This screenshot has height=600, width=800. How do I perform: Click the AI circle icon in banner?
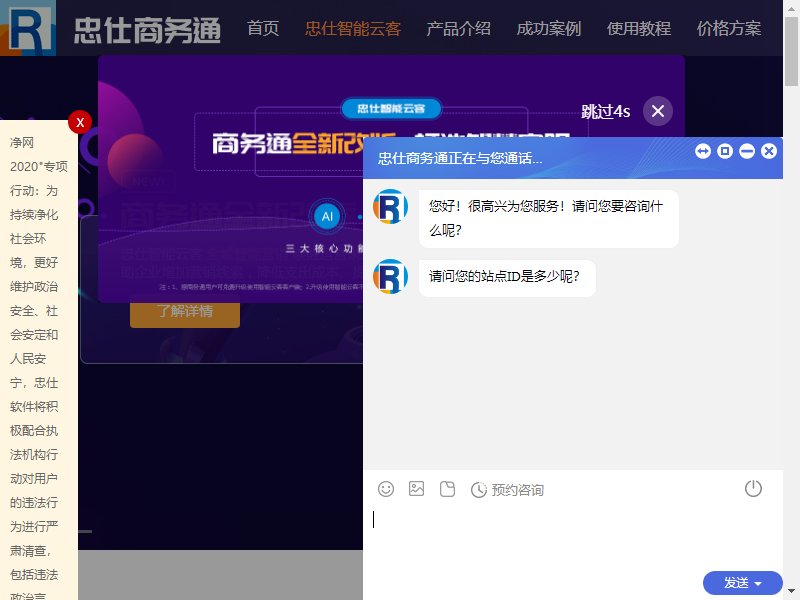tap(327, 216)
